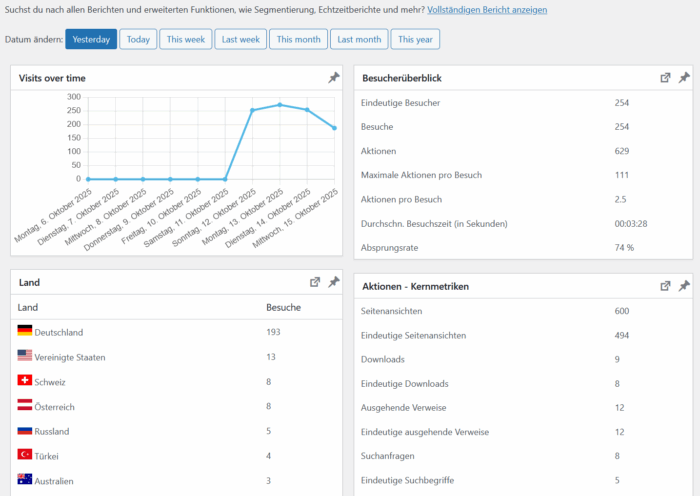Select the Yesterday date range

(x=91, y=39)
